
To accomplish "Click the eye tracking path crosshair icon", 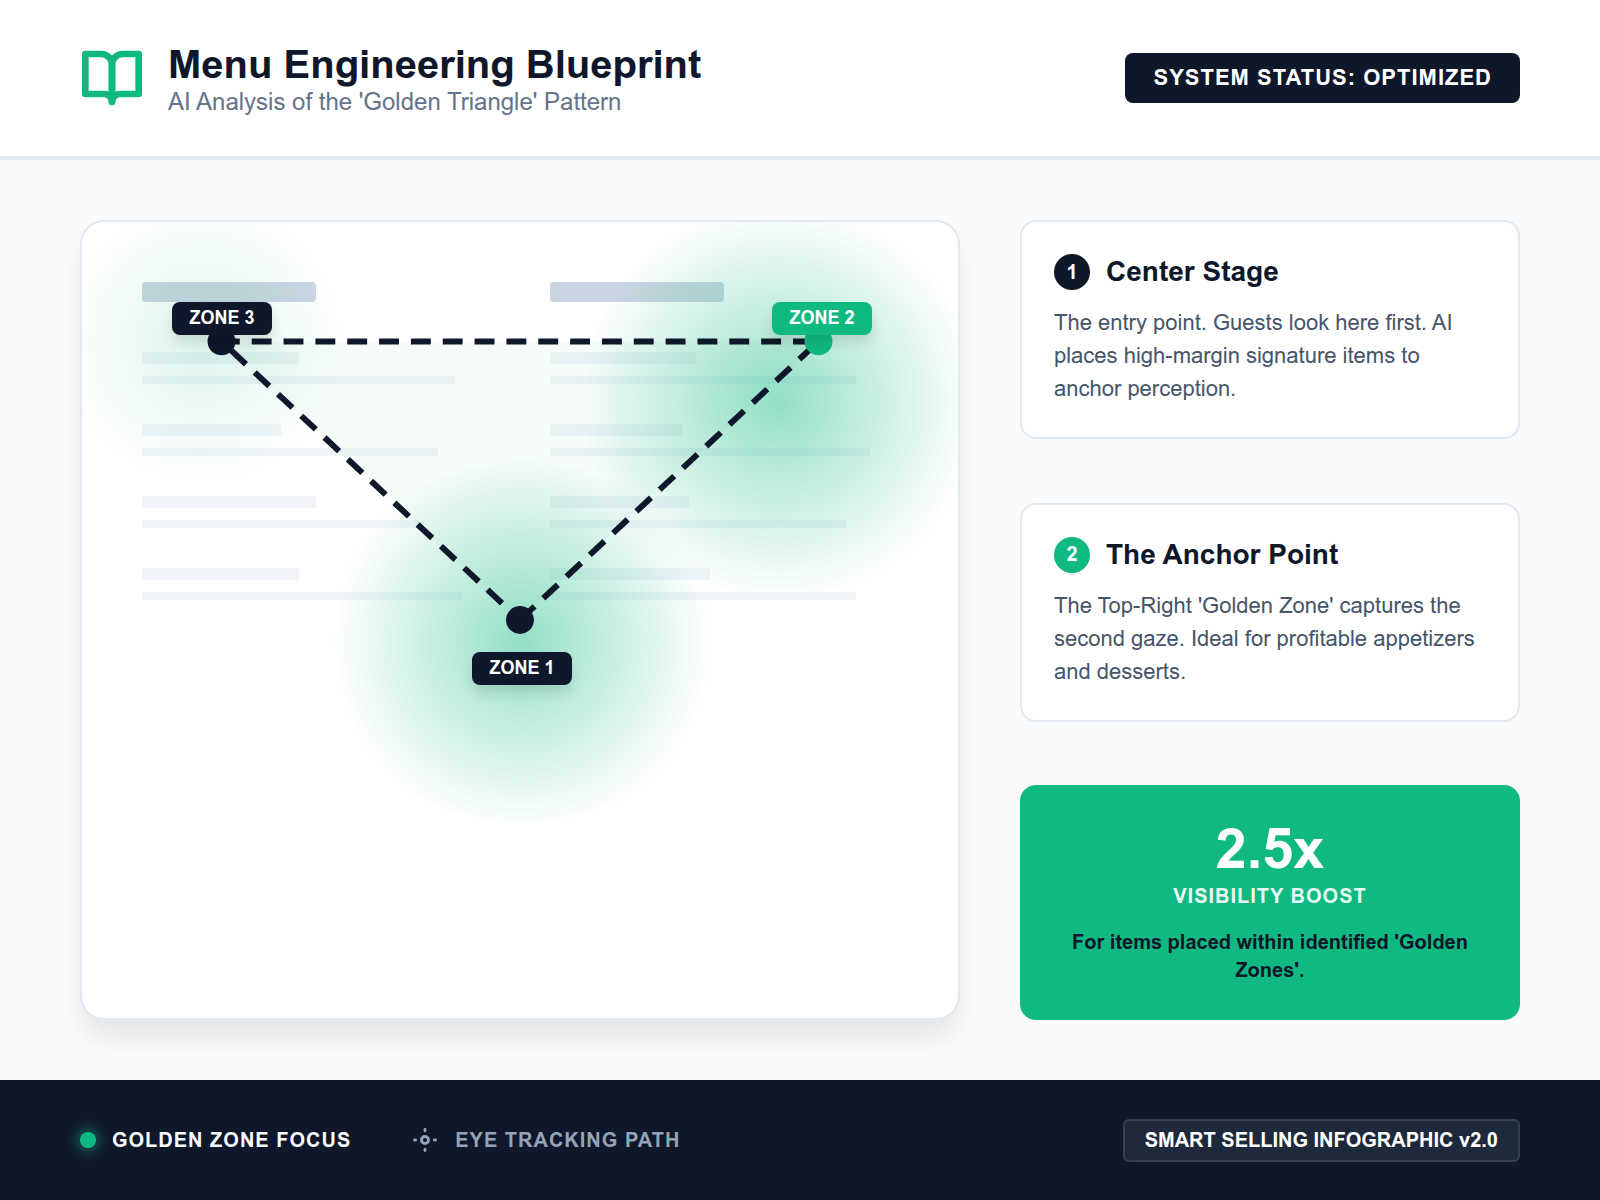I will point(425,1140).
